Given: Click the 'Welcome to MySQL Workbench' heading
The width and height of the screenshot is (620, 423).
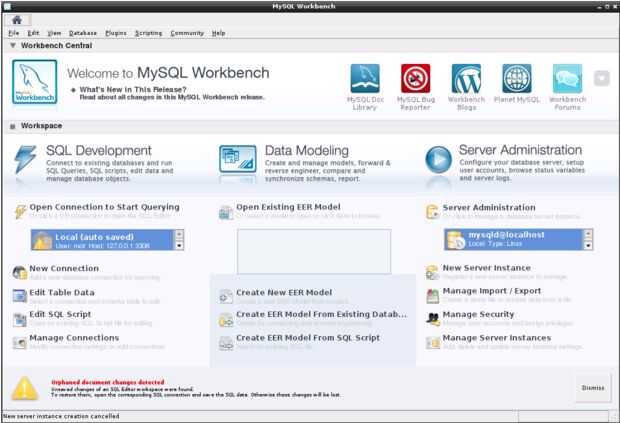Looking at the screenshot, I should 168,73.
